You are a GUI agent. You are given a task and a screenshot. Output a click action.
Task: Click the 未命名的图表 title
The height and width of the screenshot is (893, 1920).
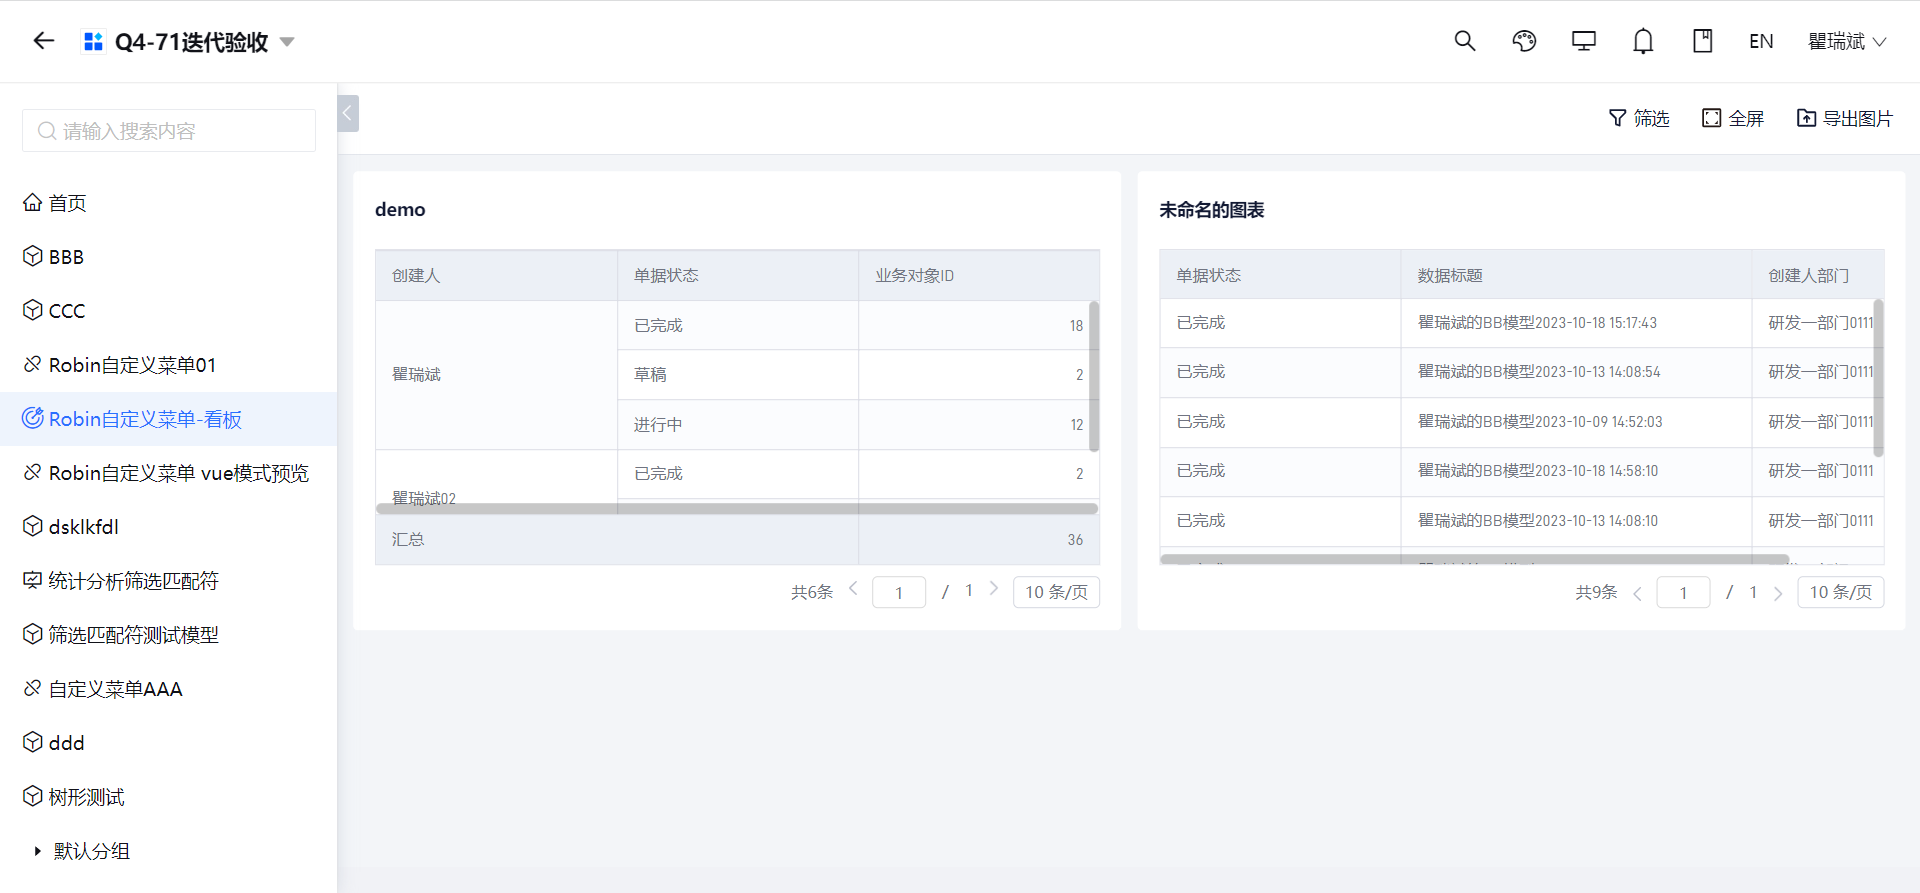tap(1212, 209)
